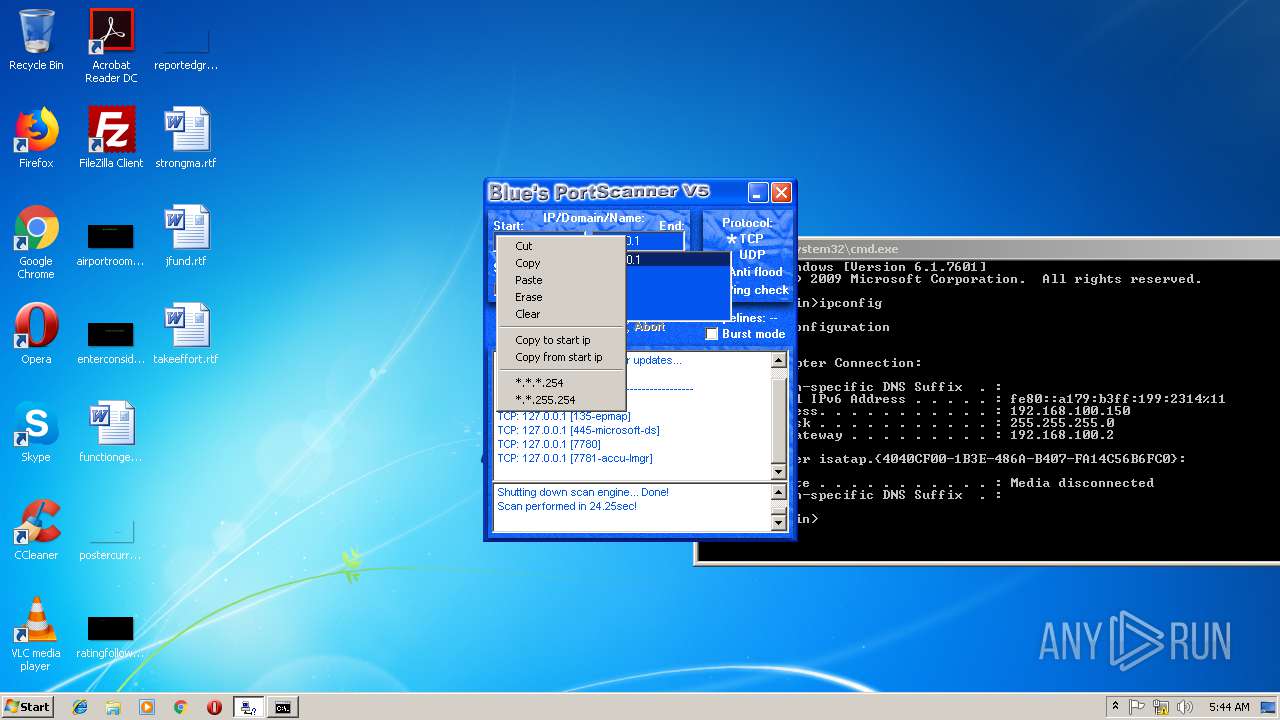Open Windows Explorer folder in taskbar
This screenshot has width=1280, height=720.
pyautogui.click(x=113, y=707)
